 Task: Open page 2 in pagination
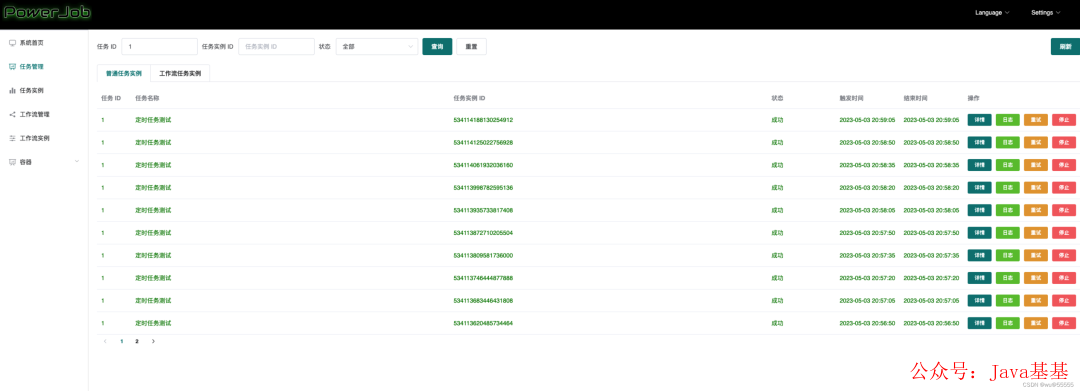coord(136,341)
